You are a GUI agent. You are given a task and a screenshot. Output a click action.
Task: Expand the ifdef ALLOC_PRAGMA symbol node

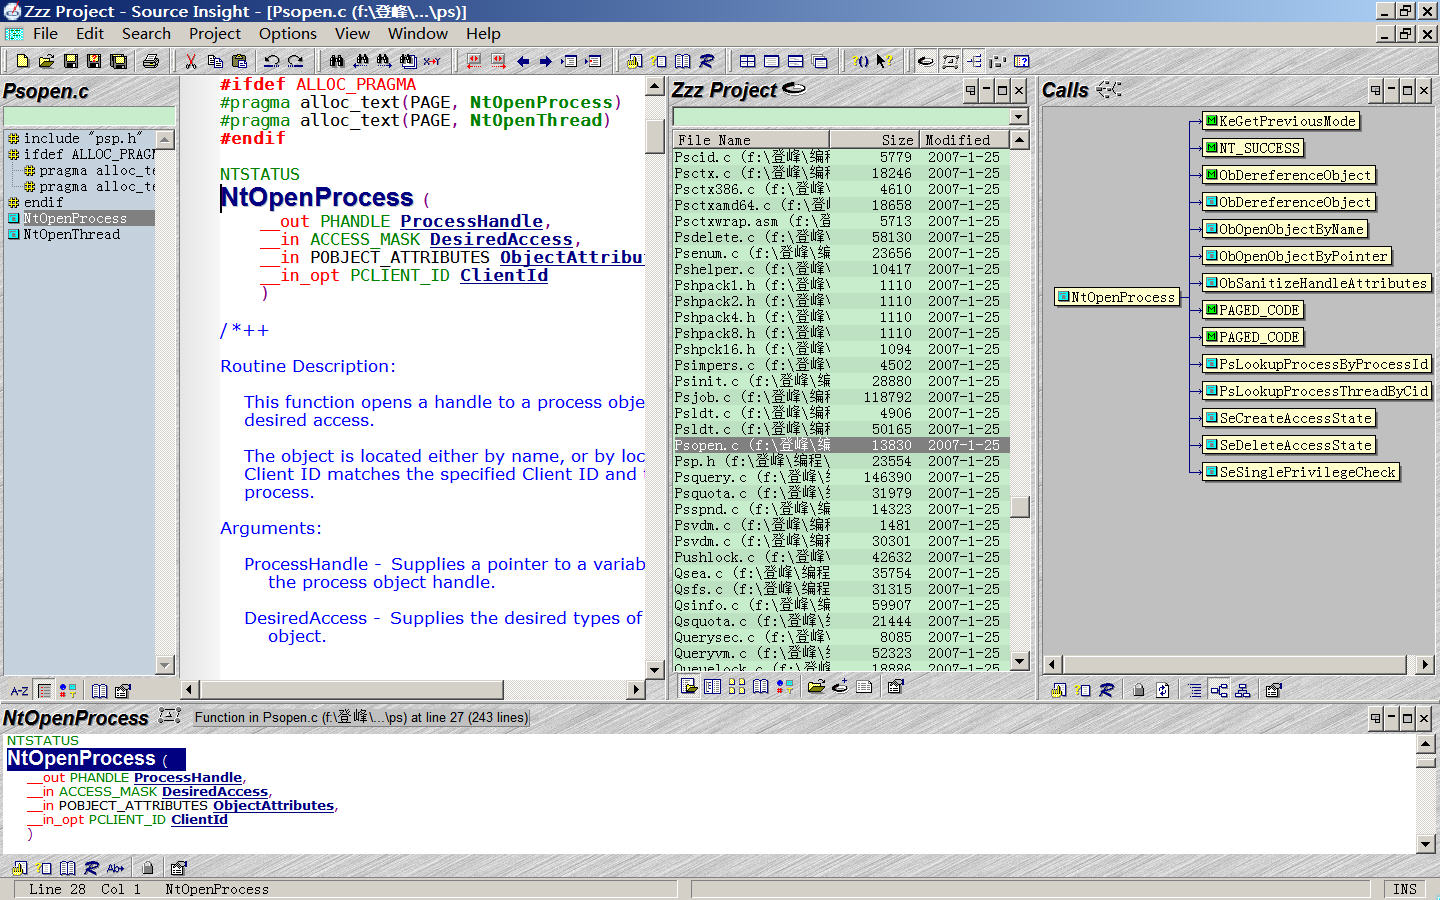pyautogui.click(x=14, y=155)
